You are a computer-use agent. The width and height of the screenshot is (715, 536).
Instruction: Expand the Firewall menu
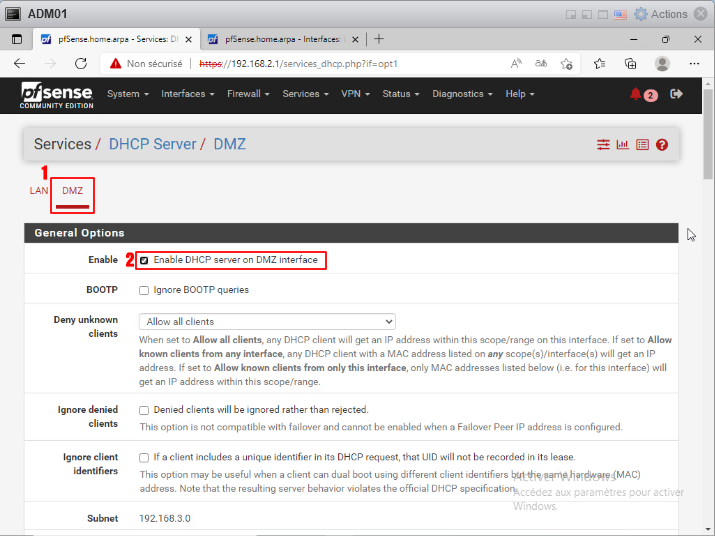(x=248, y=94)
